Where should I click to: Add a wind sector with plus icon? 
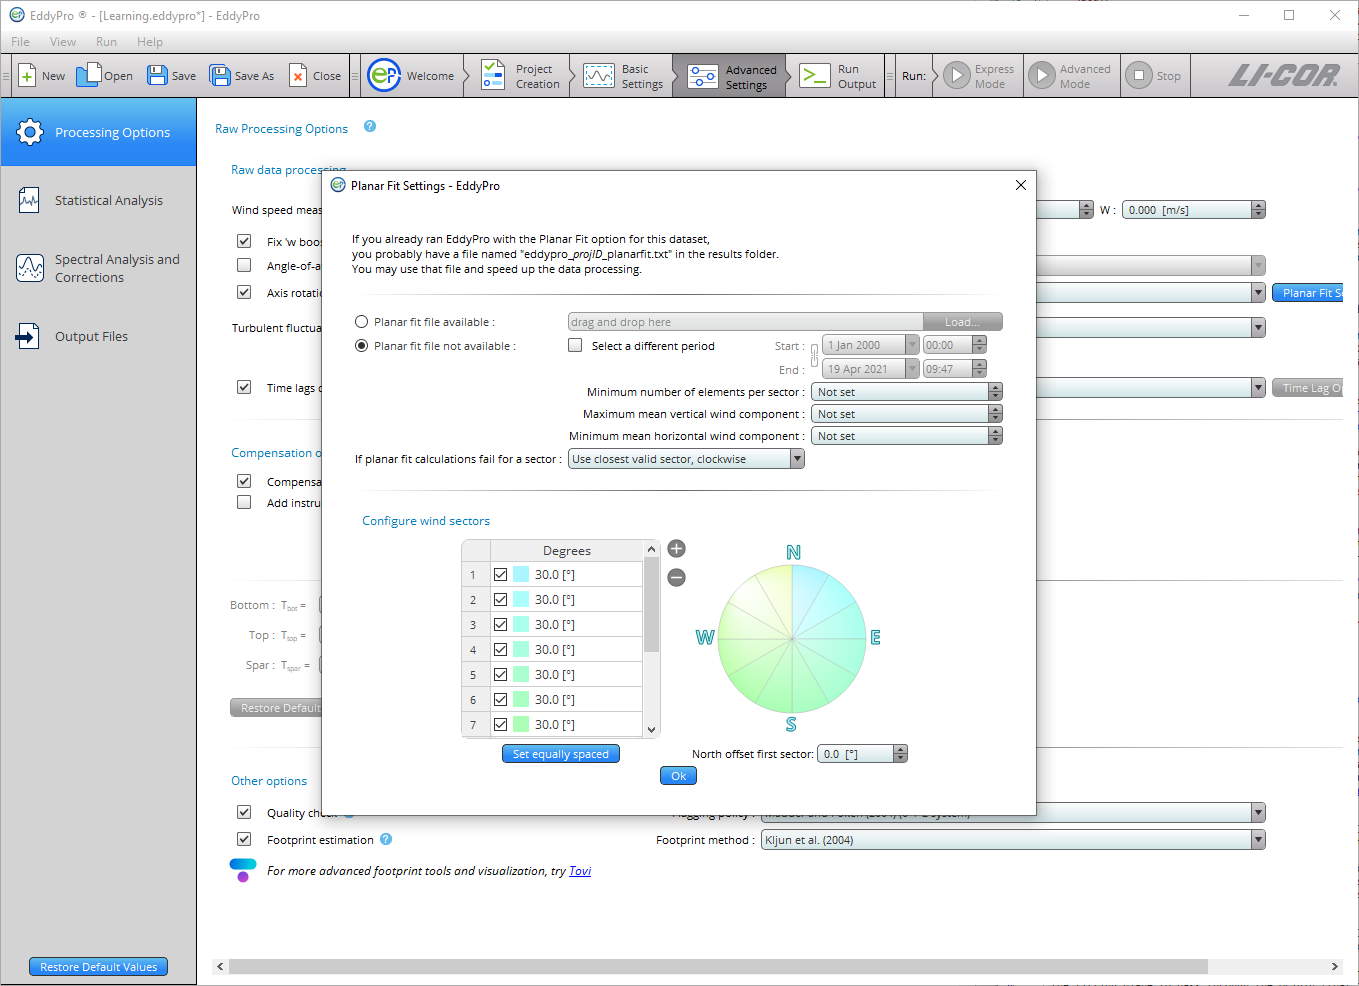(x=677, y=549)
